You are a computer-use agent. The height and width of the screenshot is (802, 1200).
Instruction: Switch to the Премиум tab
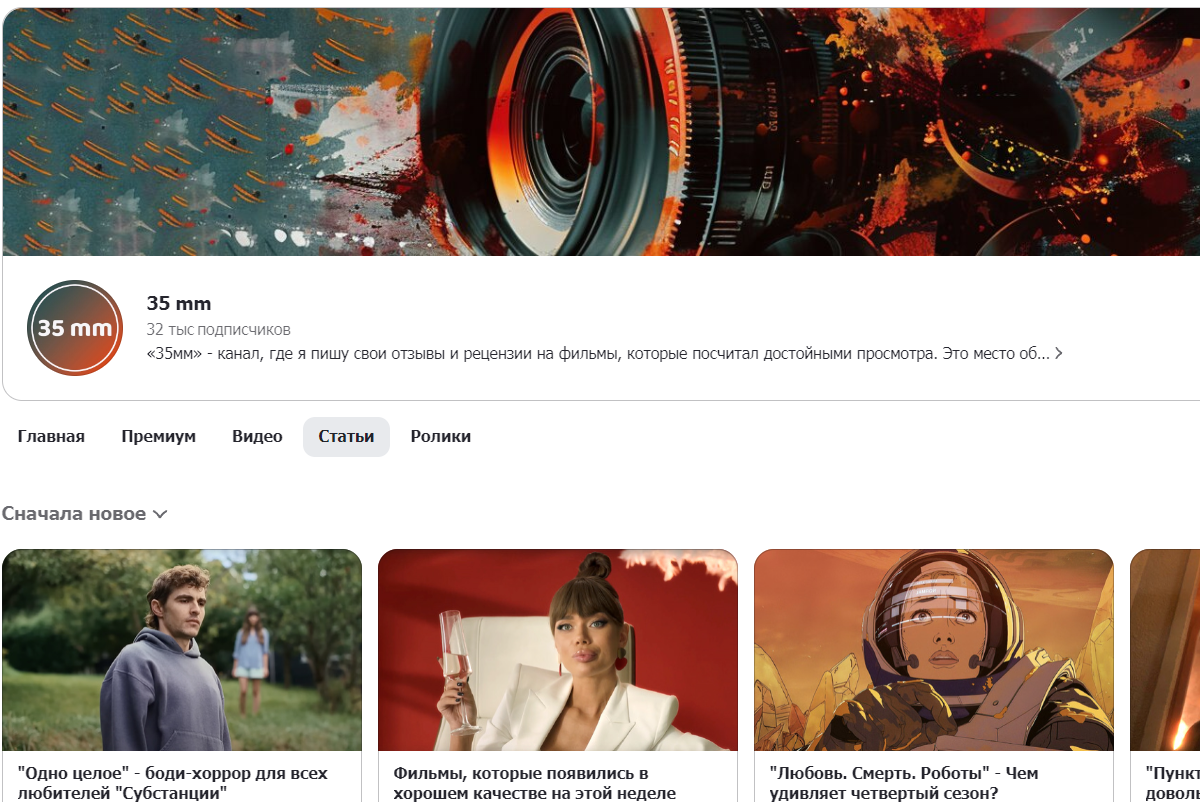pyautogui.click(x=158, y=437)
